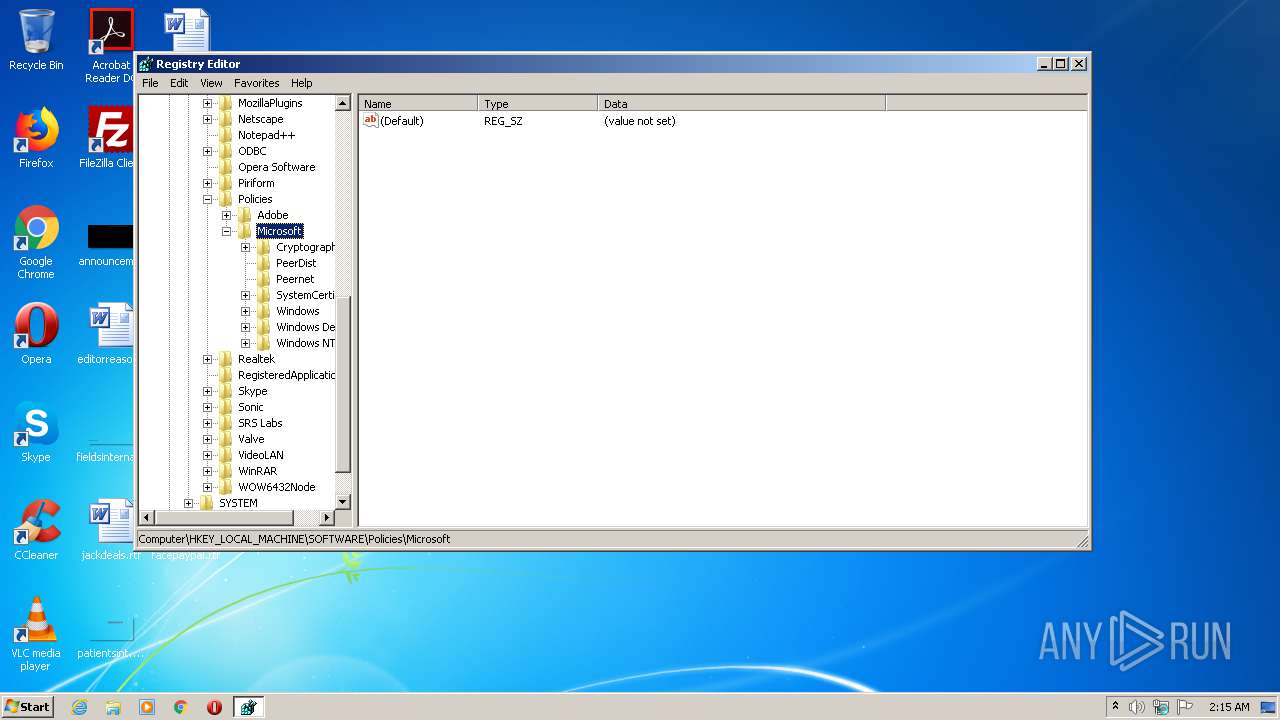Viewport: 1280px width, 720px height.
Task: Click the tree scrollbar up arrow
Action: [343, 103]
